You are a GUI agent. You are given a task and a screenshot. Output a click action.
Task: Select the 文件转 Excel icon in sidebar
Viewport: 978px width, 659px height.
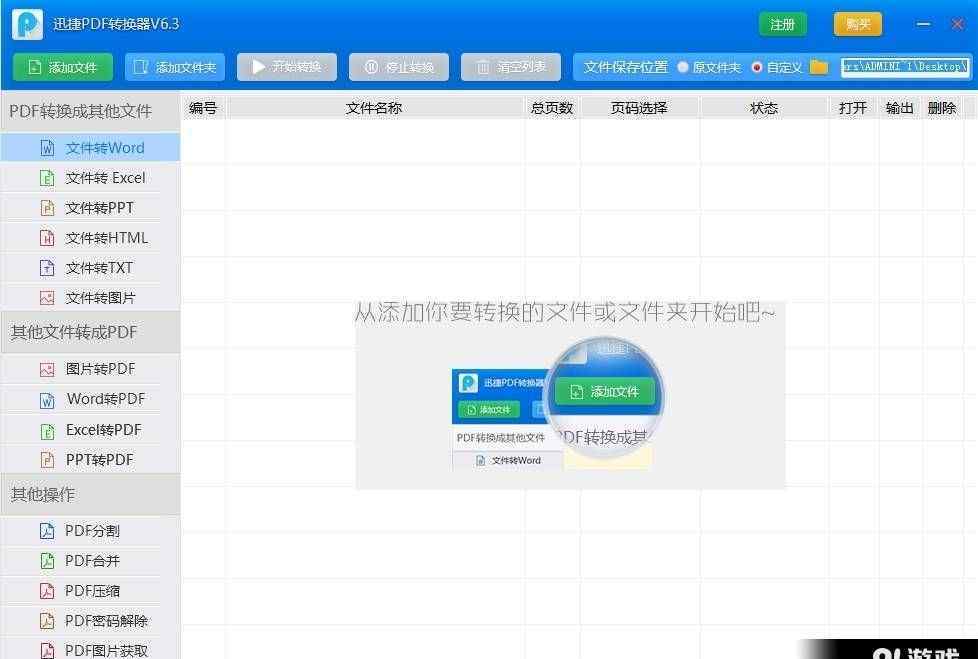coord(47,178)
